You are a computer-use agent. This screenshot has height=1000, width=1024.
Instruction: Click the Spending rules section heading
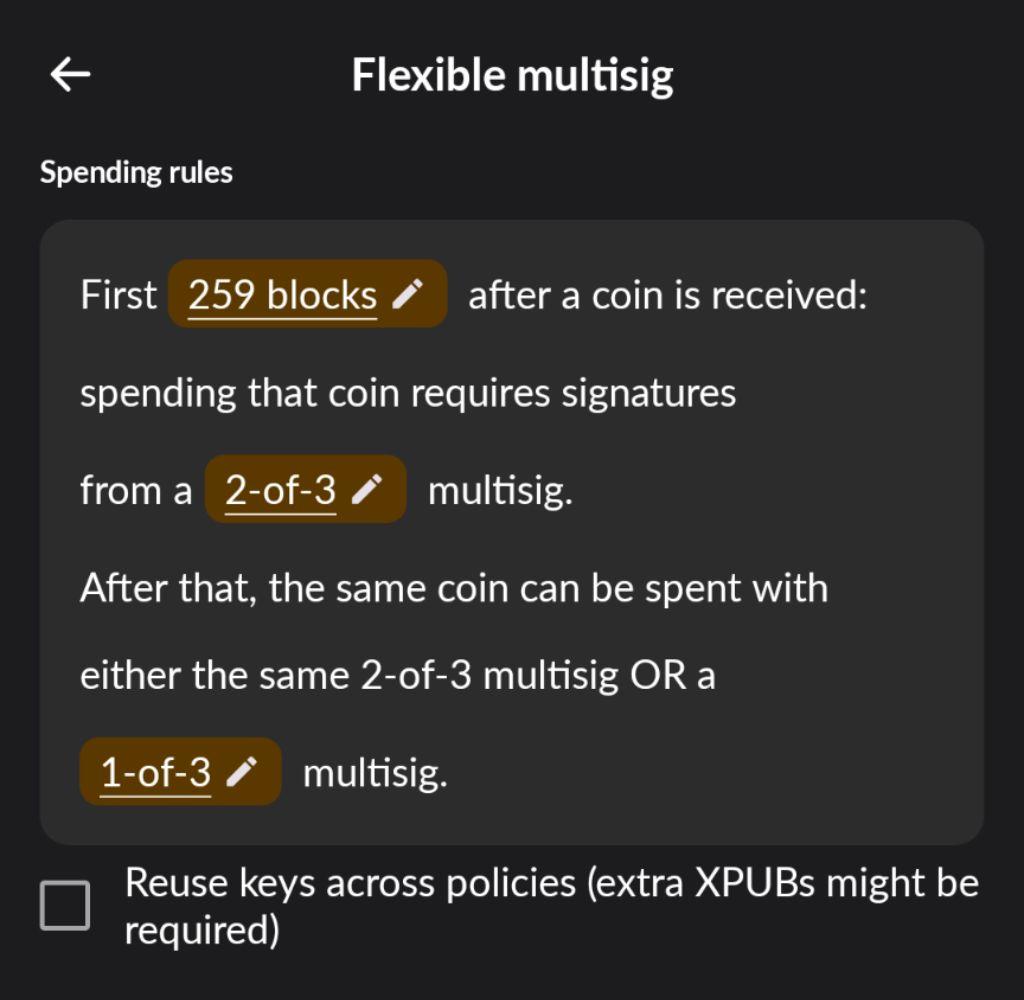point(136,172)
